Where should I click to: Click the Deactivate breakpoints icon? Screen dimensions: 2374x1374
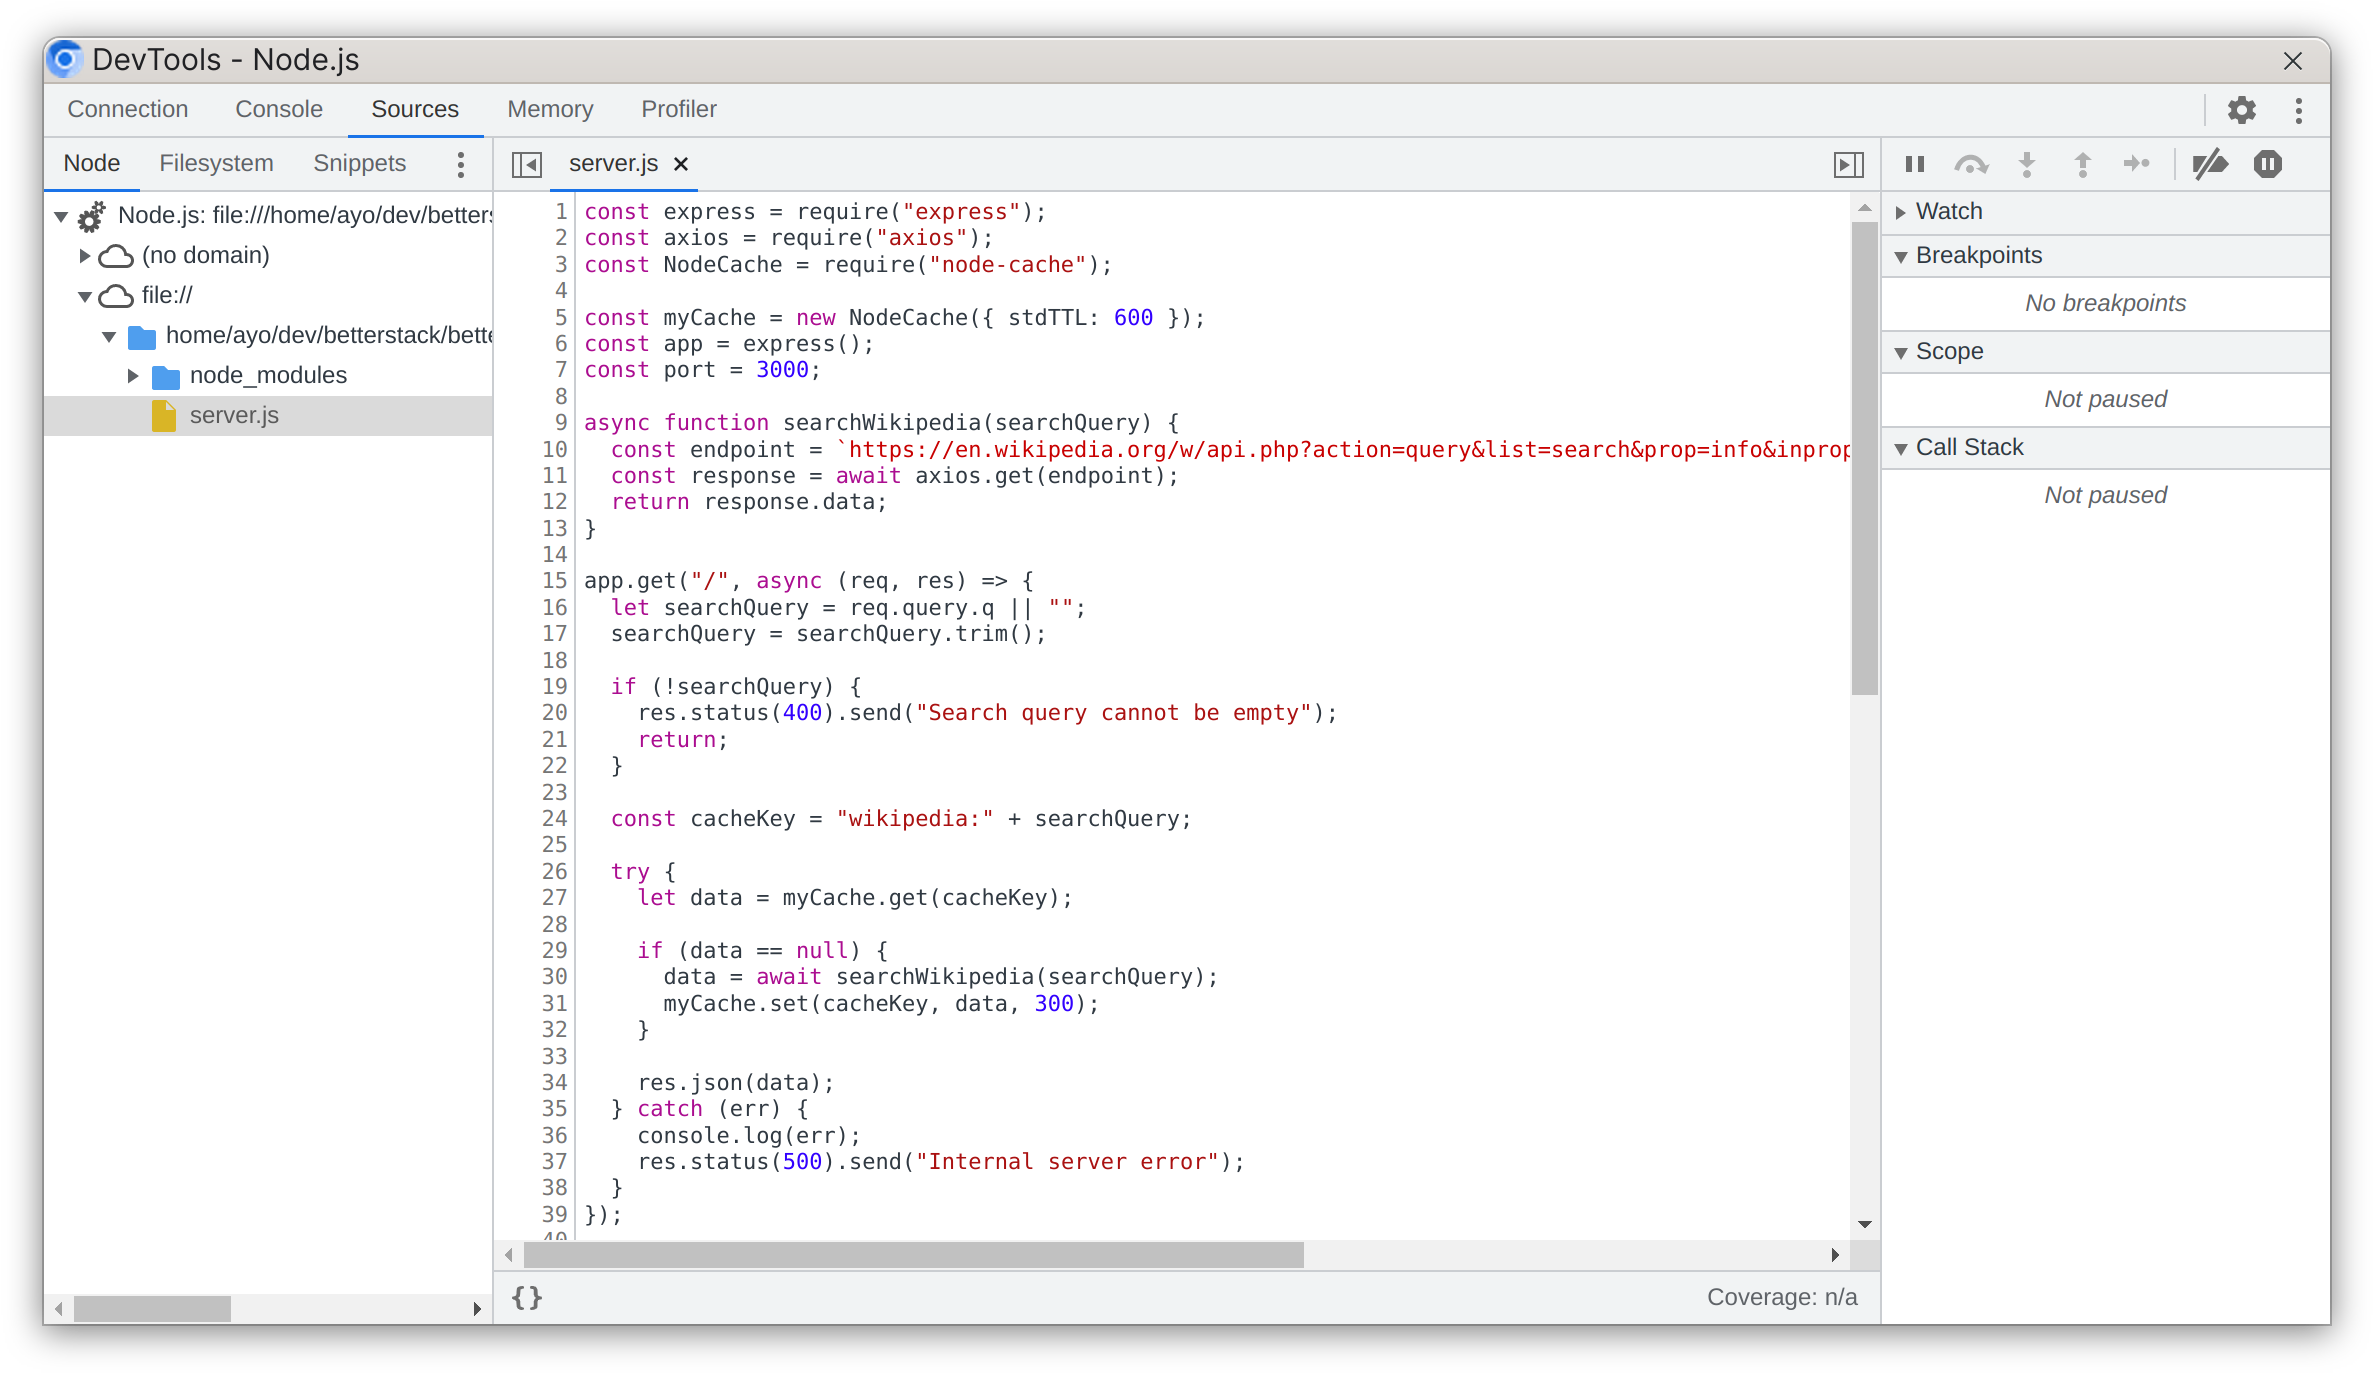[x=2212, y=164]
